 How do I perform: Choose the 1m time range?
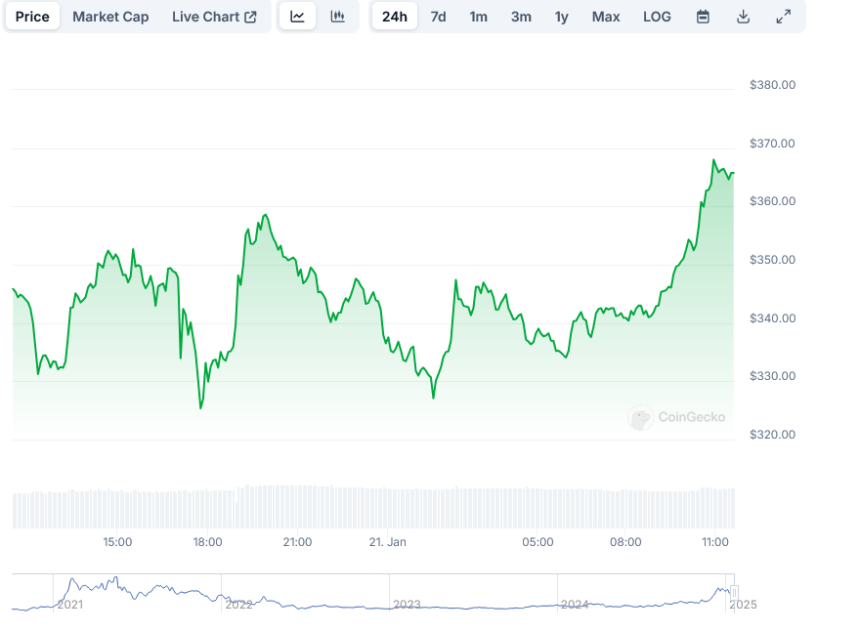click(479, 17)
